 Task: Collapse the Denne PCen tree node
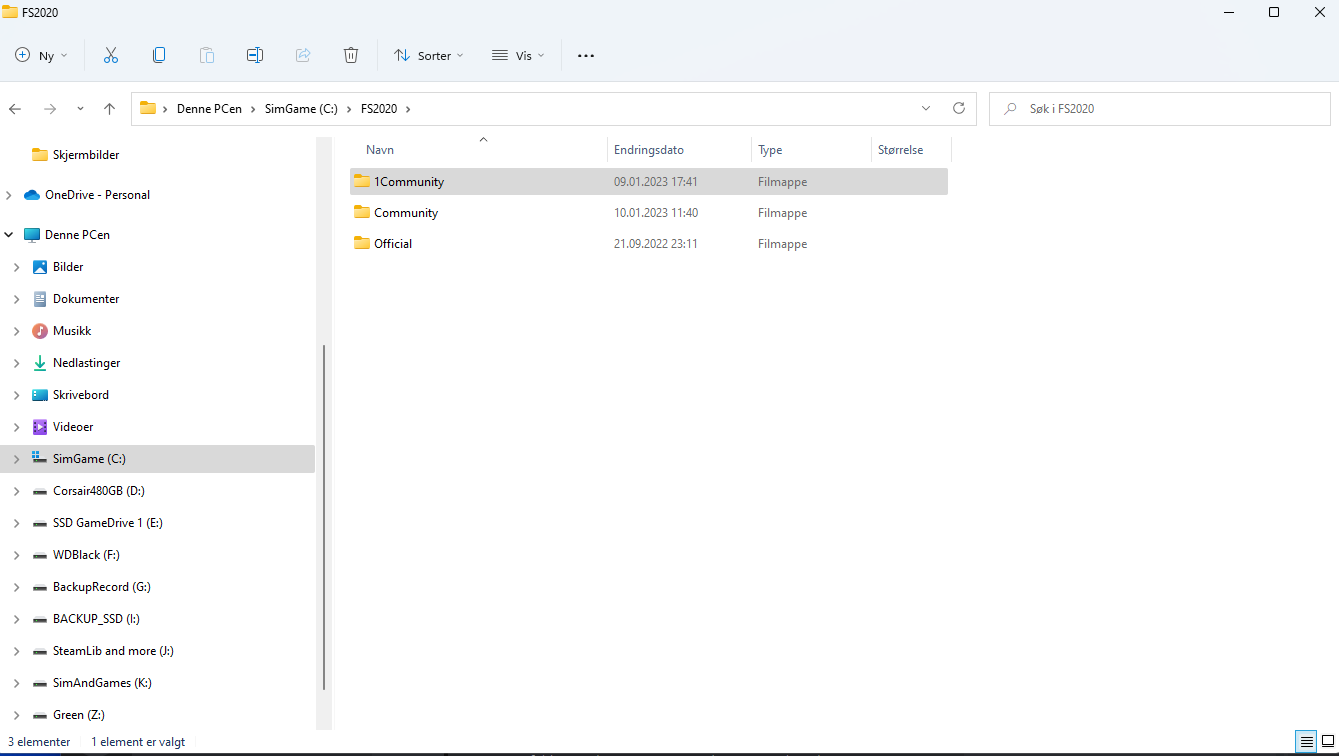tap(9, 235)
